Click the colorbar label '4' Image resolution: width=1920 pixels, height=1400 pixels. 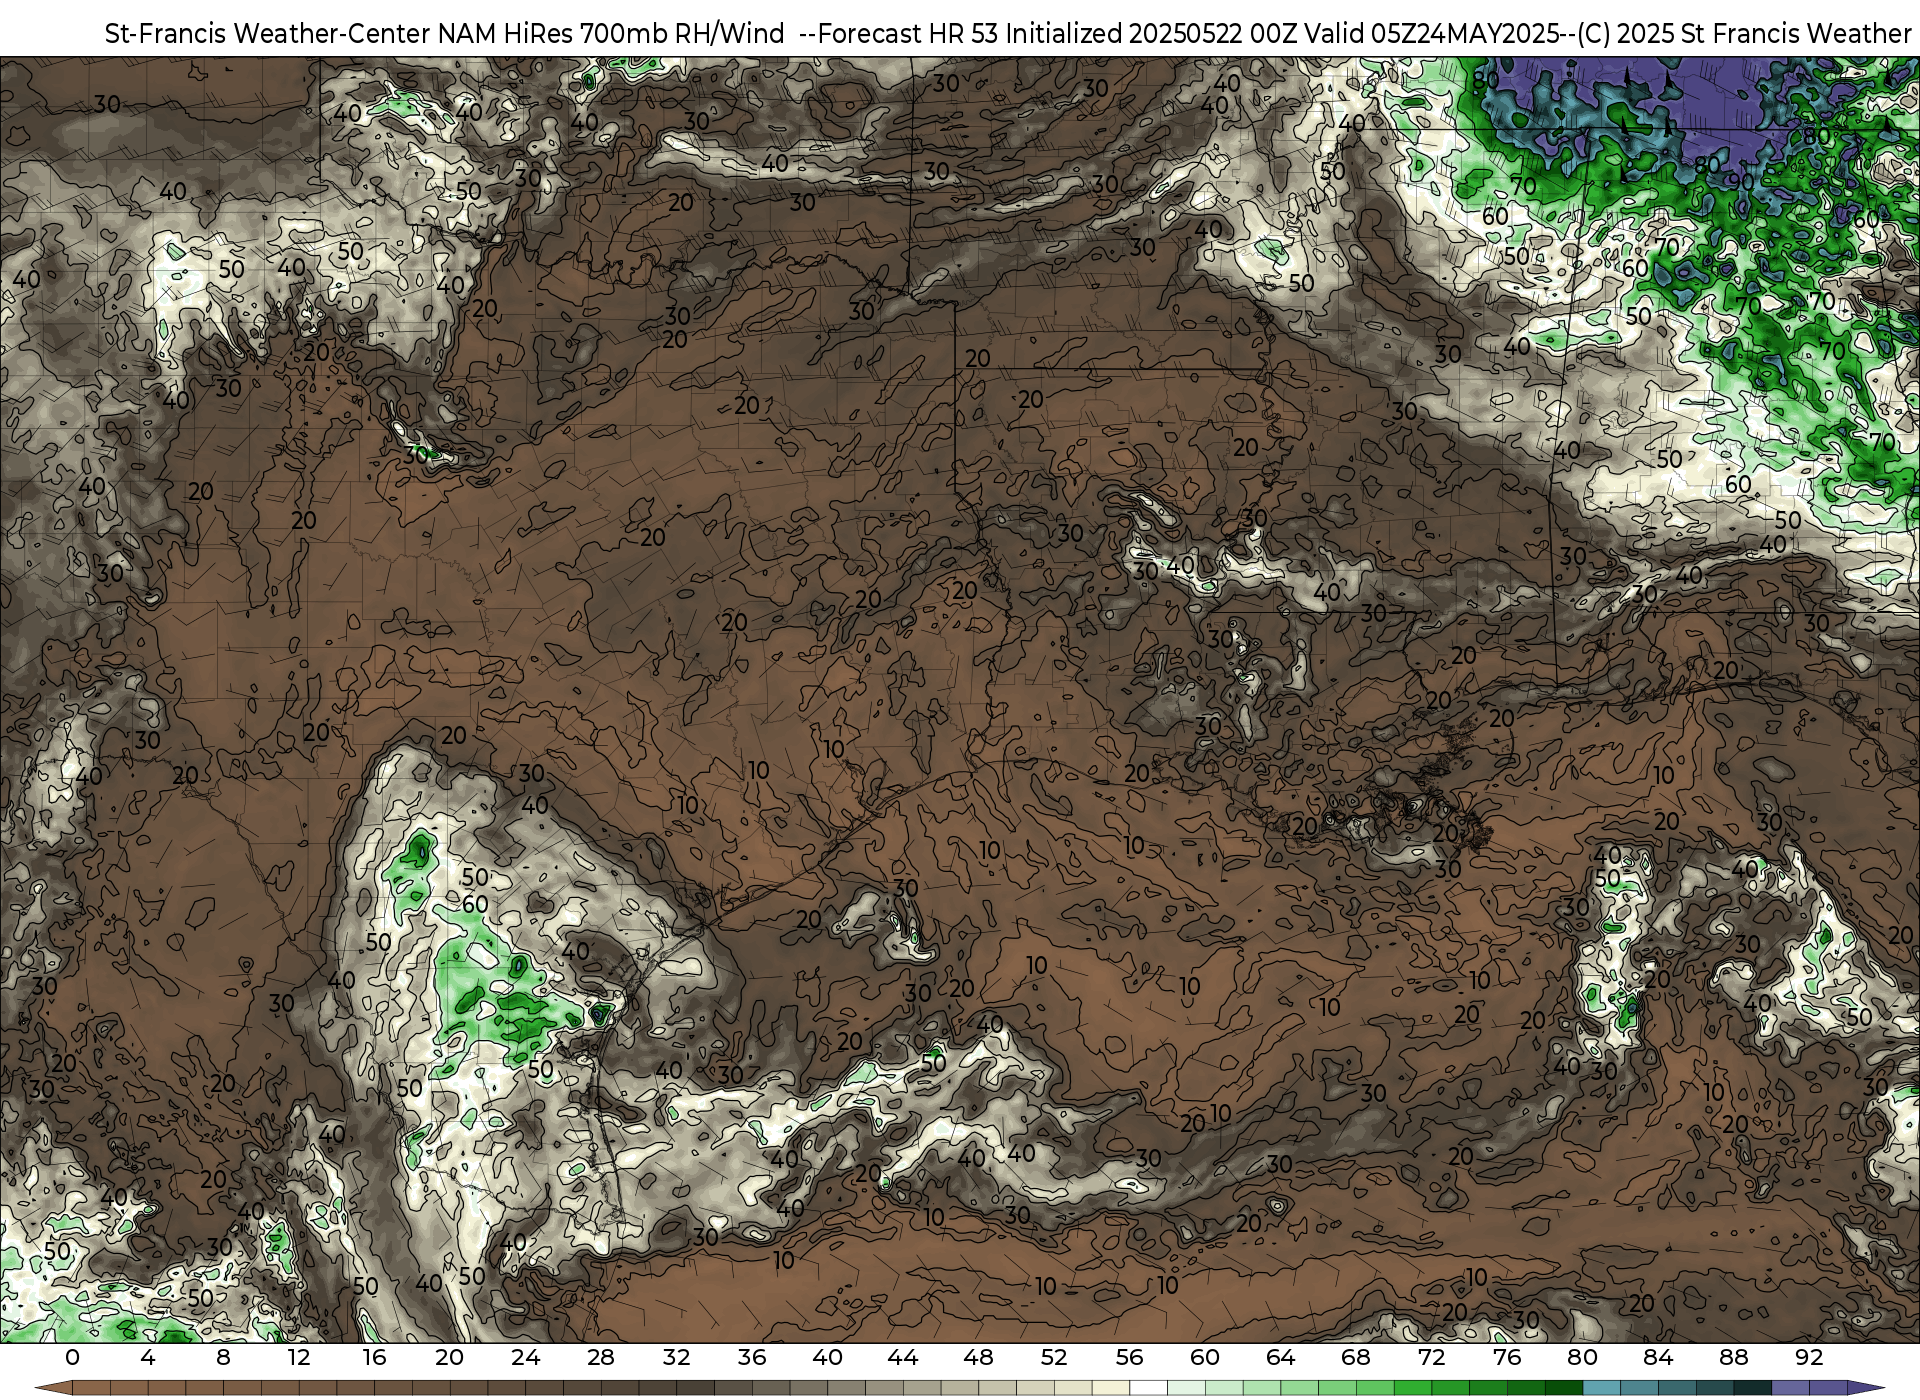(x=148, y=1357)
